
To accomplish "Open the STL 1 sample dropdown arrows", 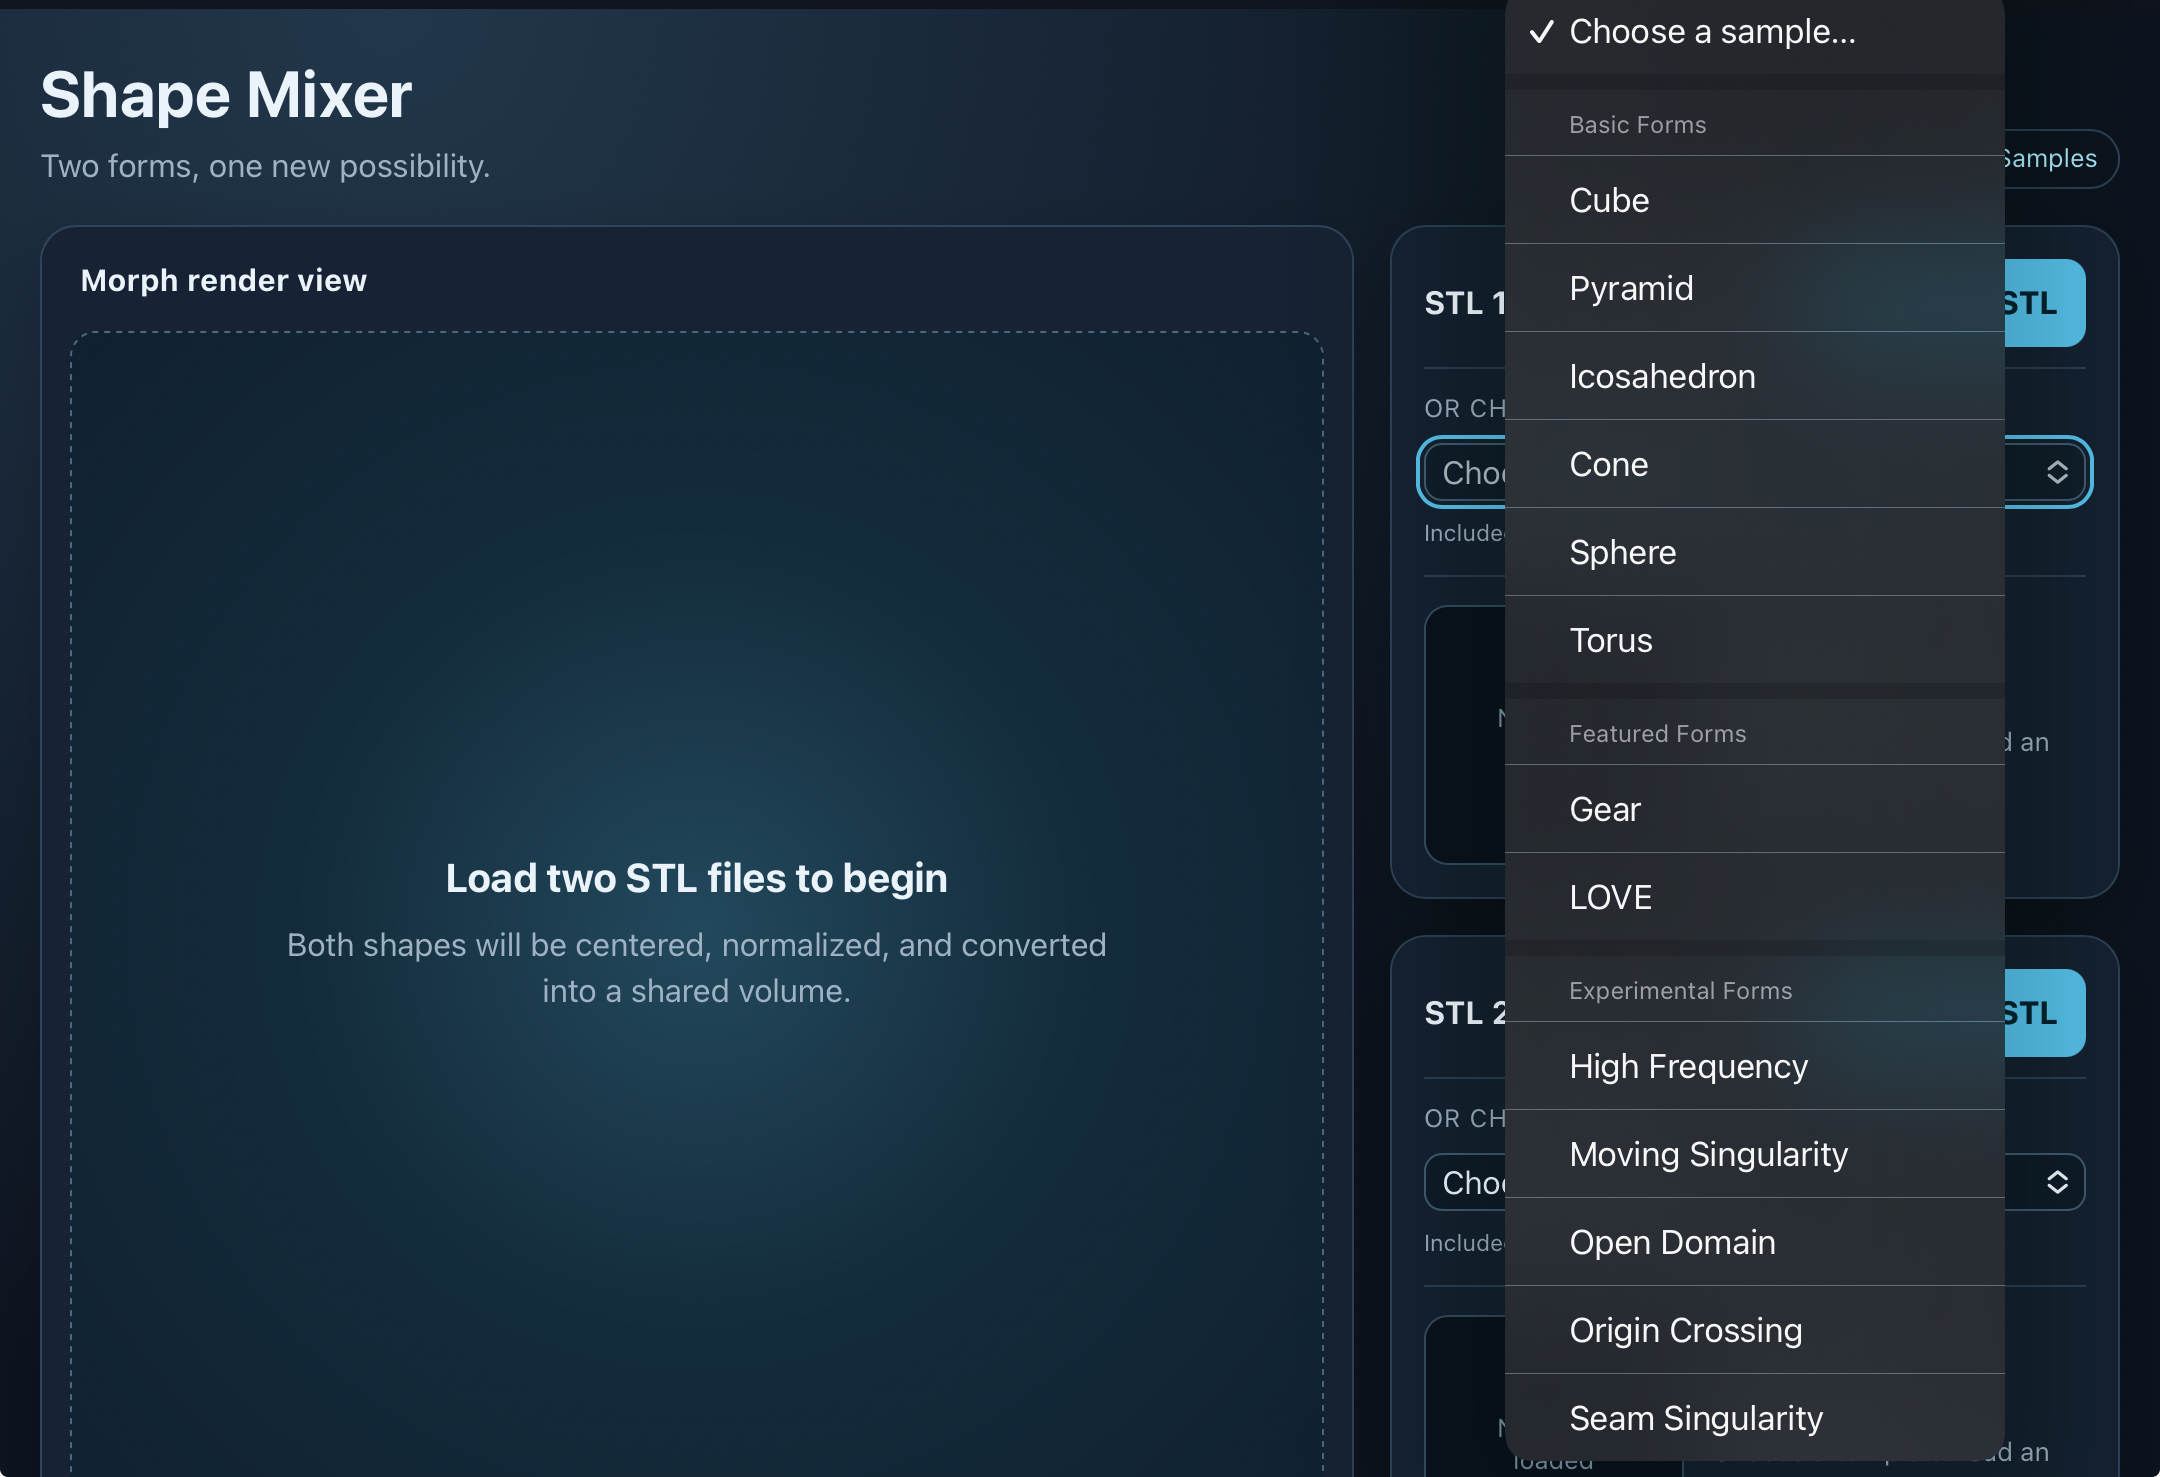I will pyautogui.click(x=2057, y=472).
